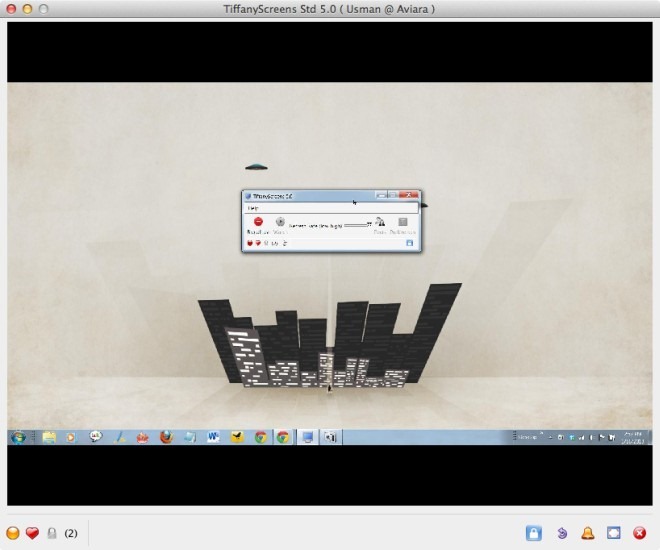Open the second Chrome icon in taskbar
This screenshot has width=660, height=550.
pos(283,438)
